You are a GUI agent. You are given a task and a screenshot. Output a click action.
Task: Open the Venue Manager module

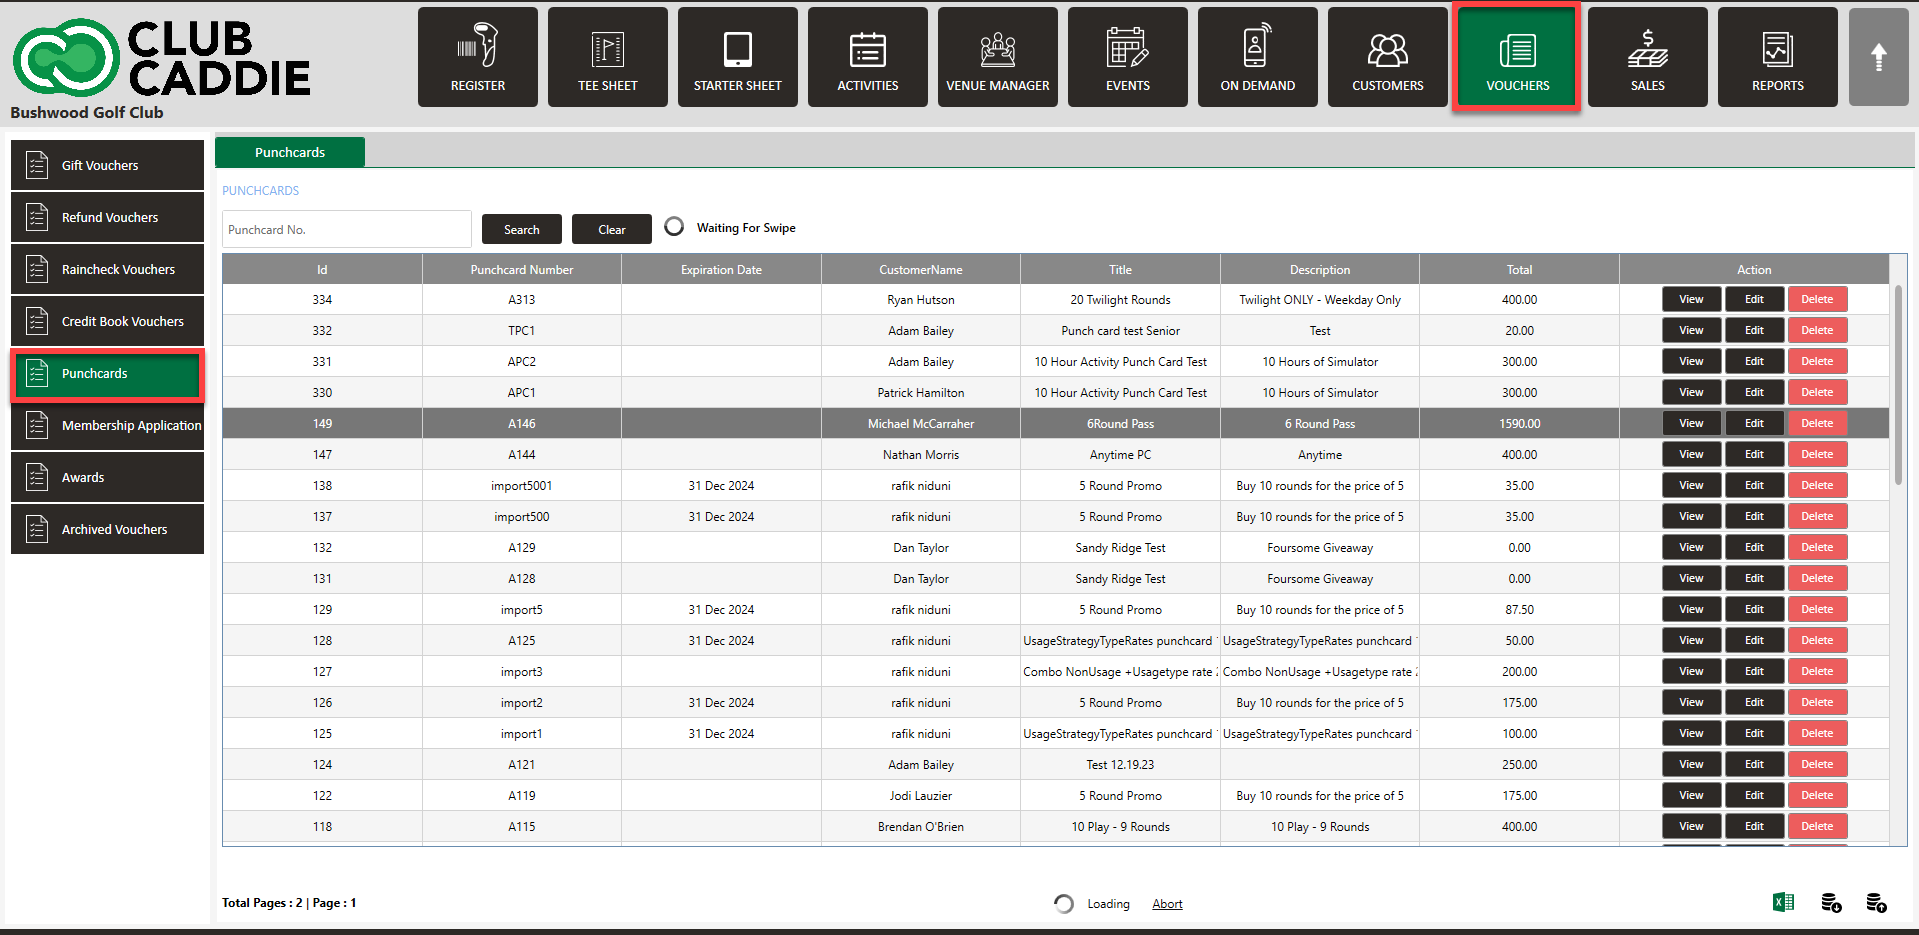point(997,57)
